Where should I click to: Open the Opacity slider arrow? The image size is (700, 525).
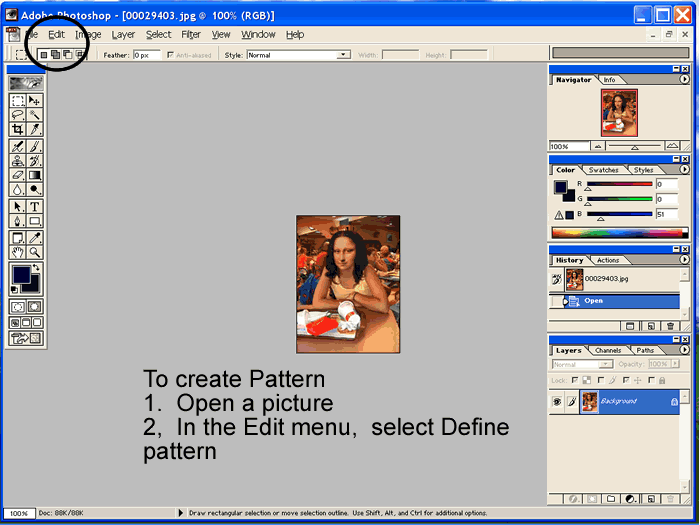pos(675,364)
